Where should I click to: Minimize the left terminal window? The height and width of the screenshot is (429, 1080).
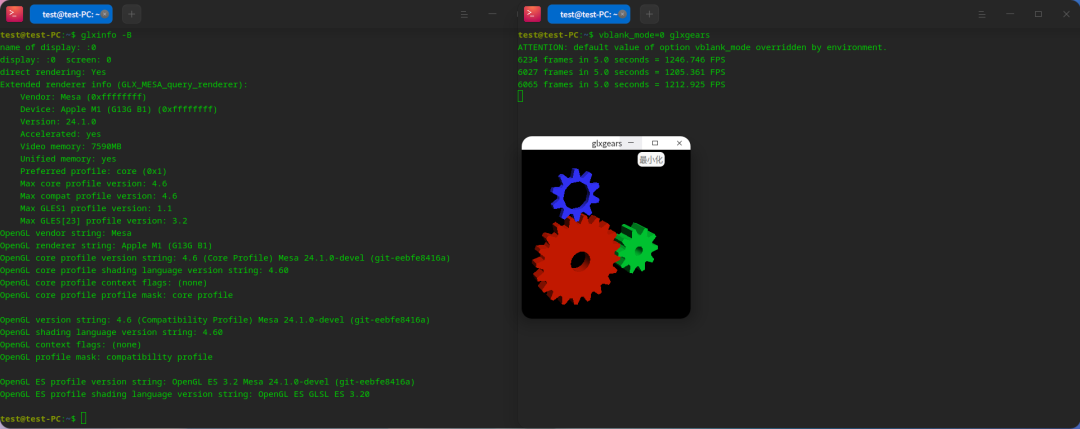point(492,14)
